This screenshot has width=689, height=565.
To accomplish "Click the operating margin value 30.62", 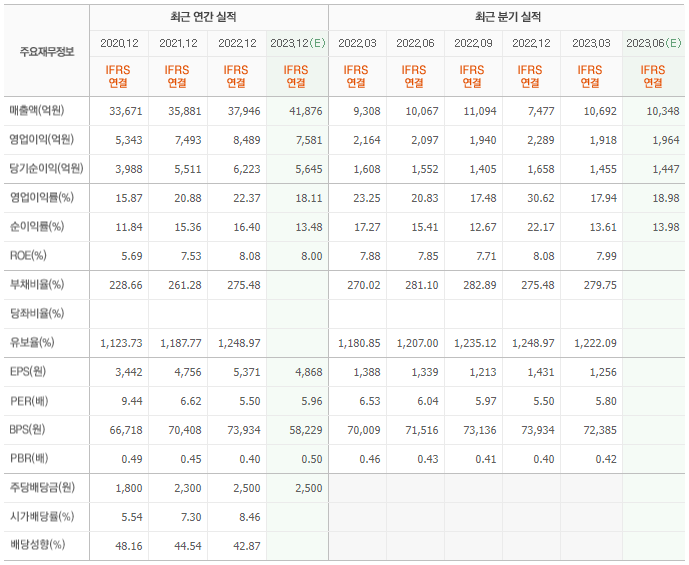I will tap(541, 198).
